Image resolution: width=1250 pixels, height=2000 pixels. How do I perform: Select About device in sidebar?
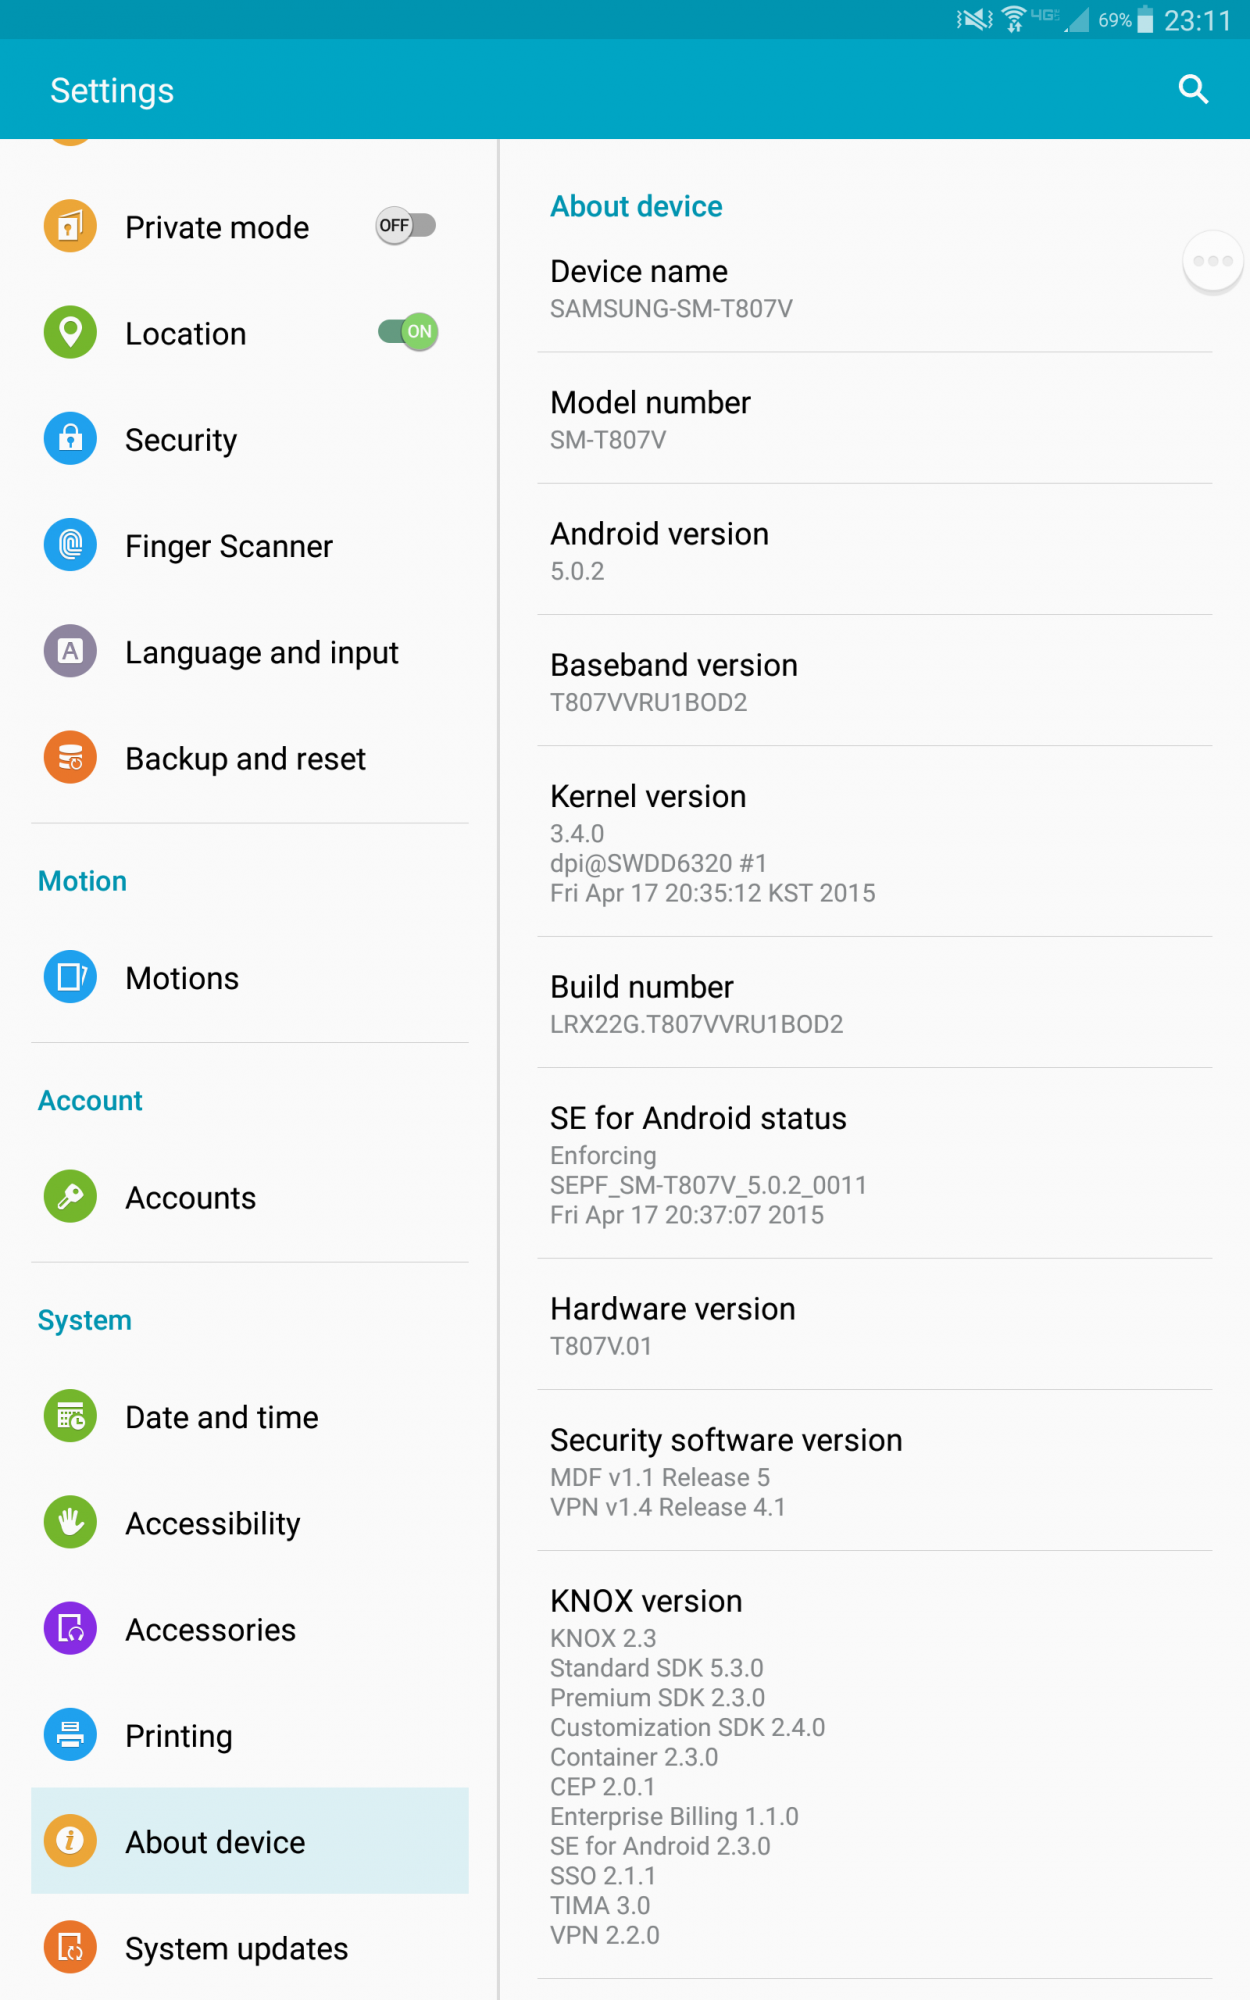tap(215, 1842)
